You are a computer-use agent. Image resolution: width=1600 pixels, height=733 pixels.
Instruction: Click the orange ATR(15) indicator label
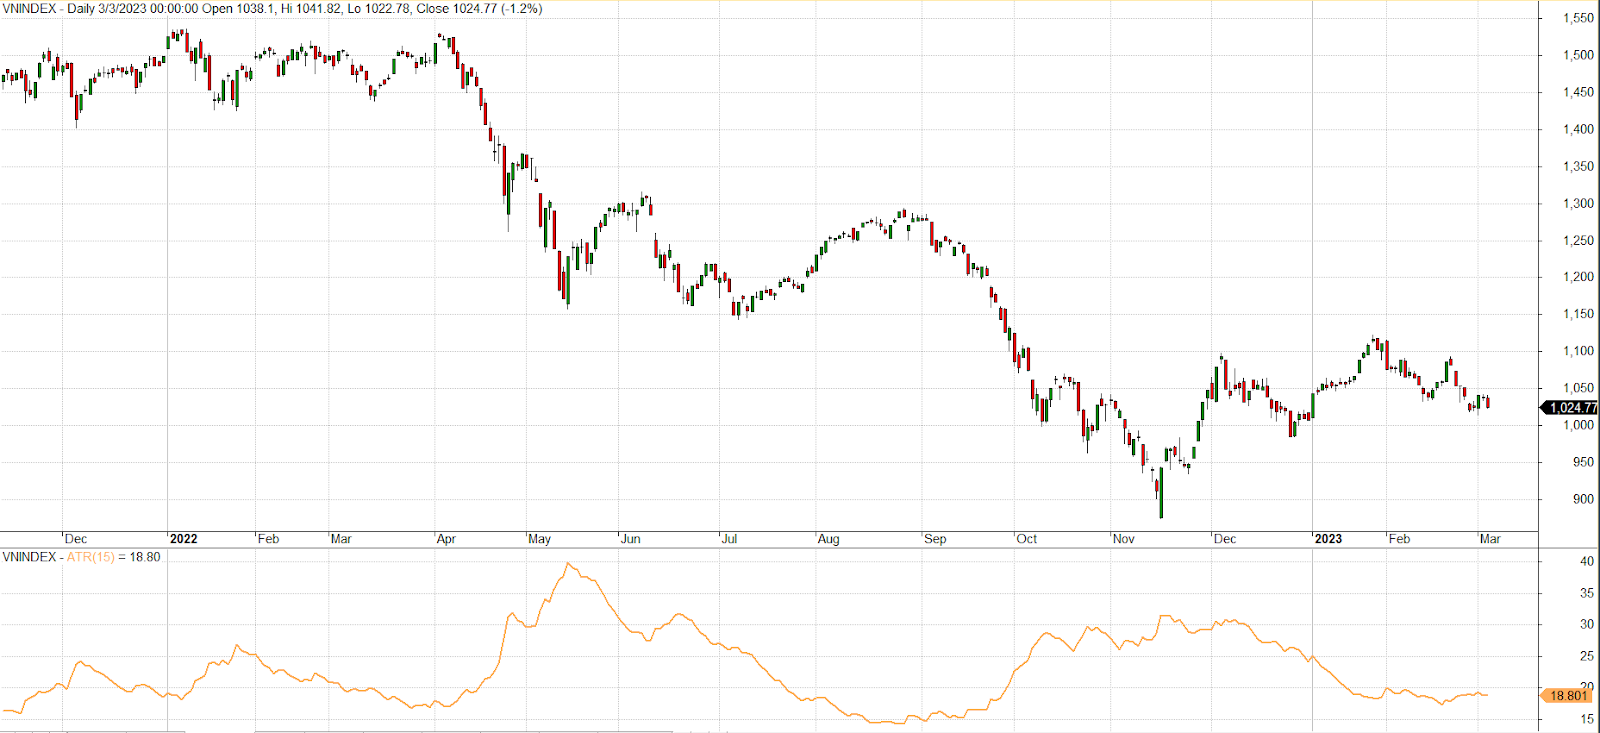pos(90,557)
